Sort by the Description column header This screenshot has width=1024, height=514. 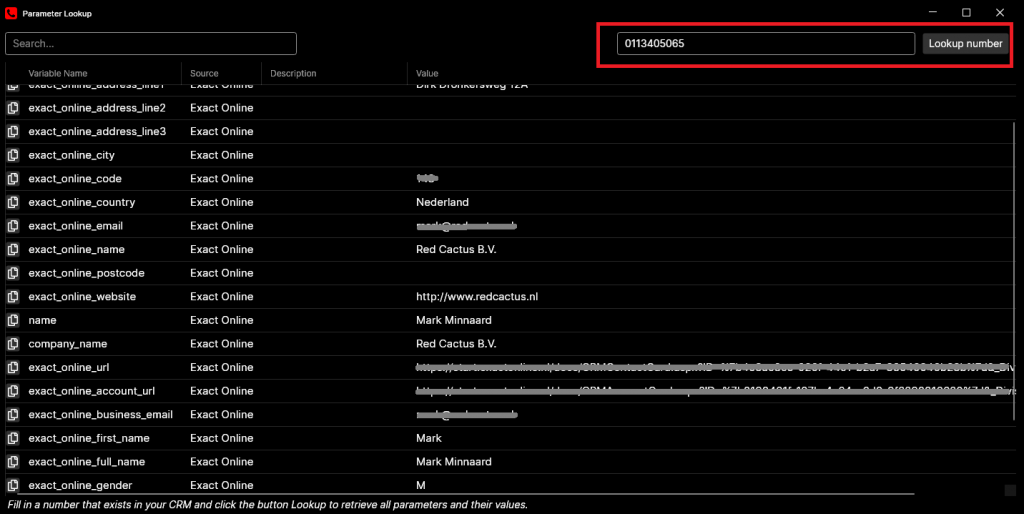pos(293,73)
